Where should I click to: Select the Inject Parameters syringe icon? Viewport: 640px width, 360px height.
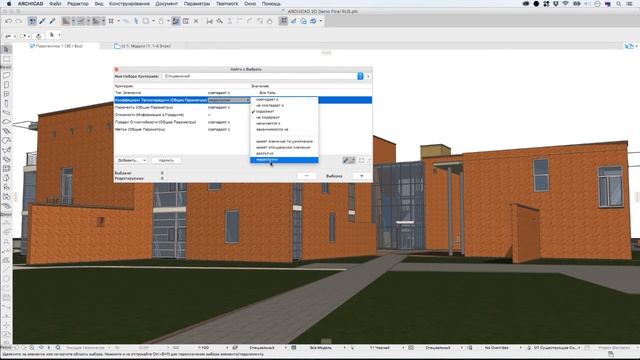(x=52, y=21)
